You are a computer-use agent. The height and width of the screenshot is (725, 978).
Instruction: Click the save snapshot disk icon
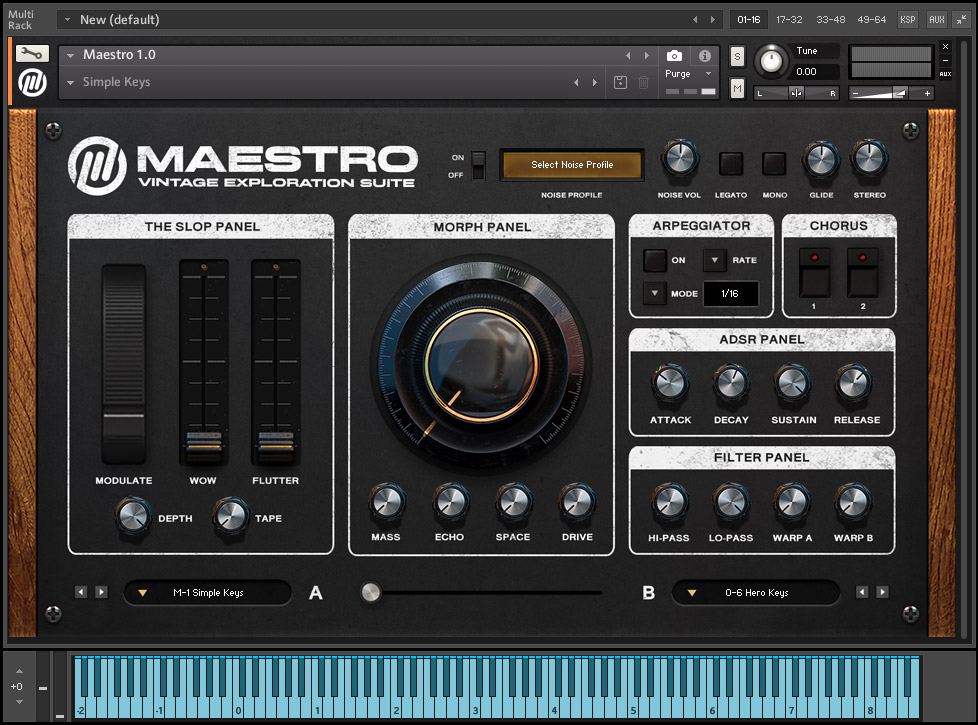[x=620, y=83]
